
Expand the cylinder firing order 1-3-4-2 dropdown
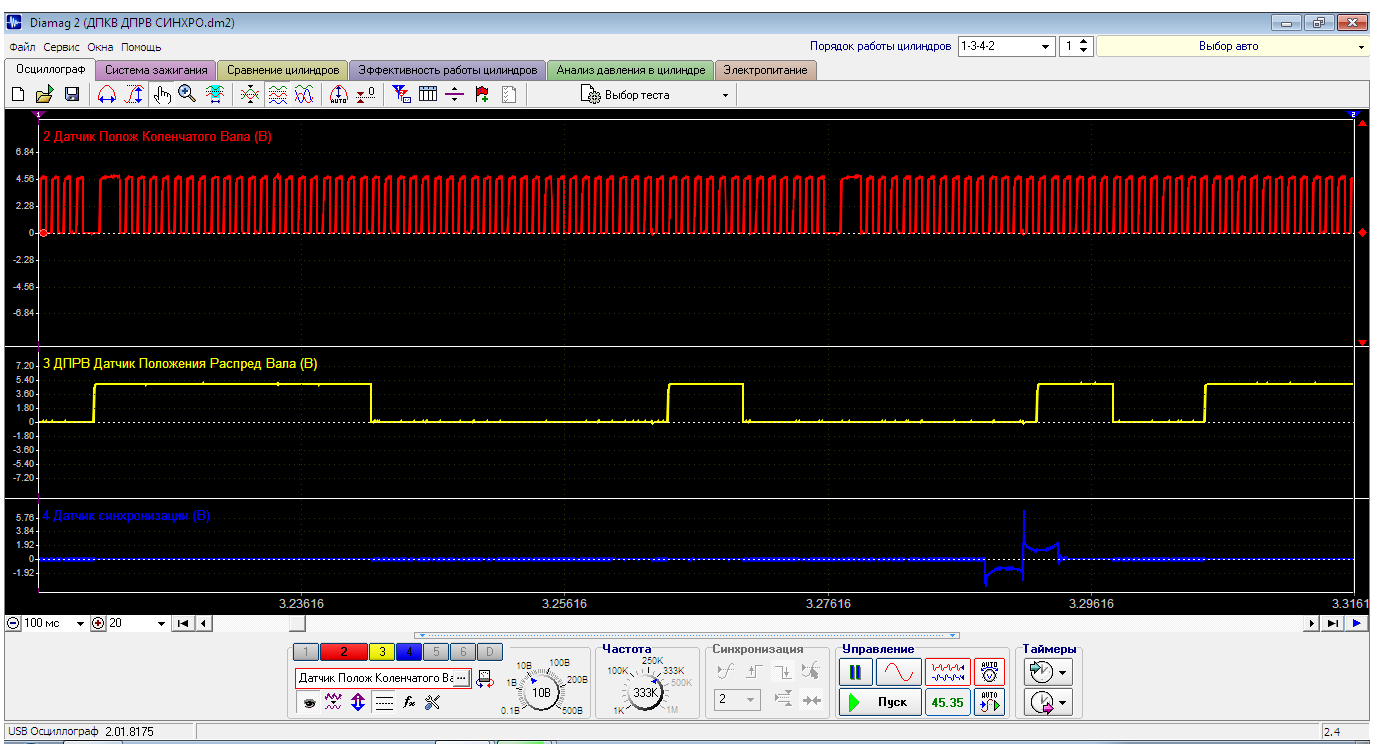coord(1046,47)
